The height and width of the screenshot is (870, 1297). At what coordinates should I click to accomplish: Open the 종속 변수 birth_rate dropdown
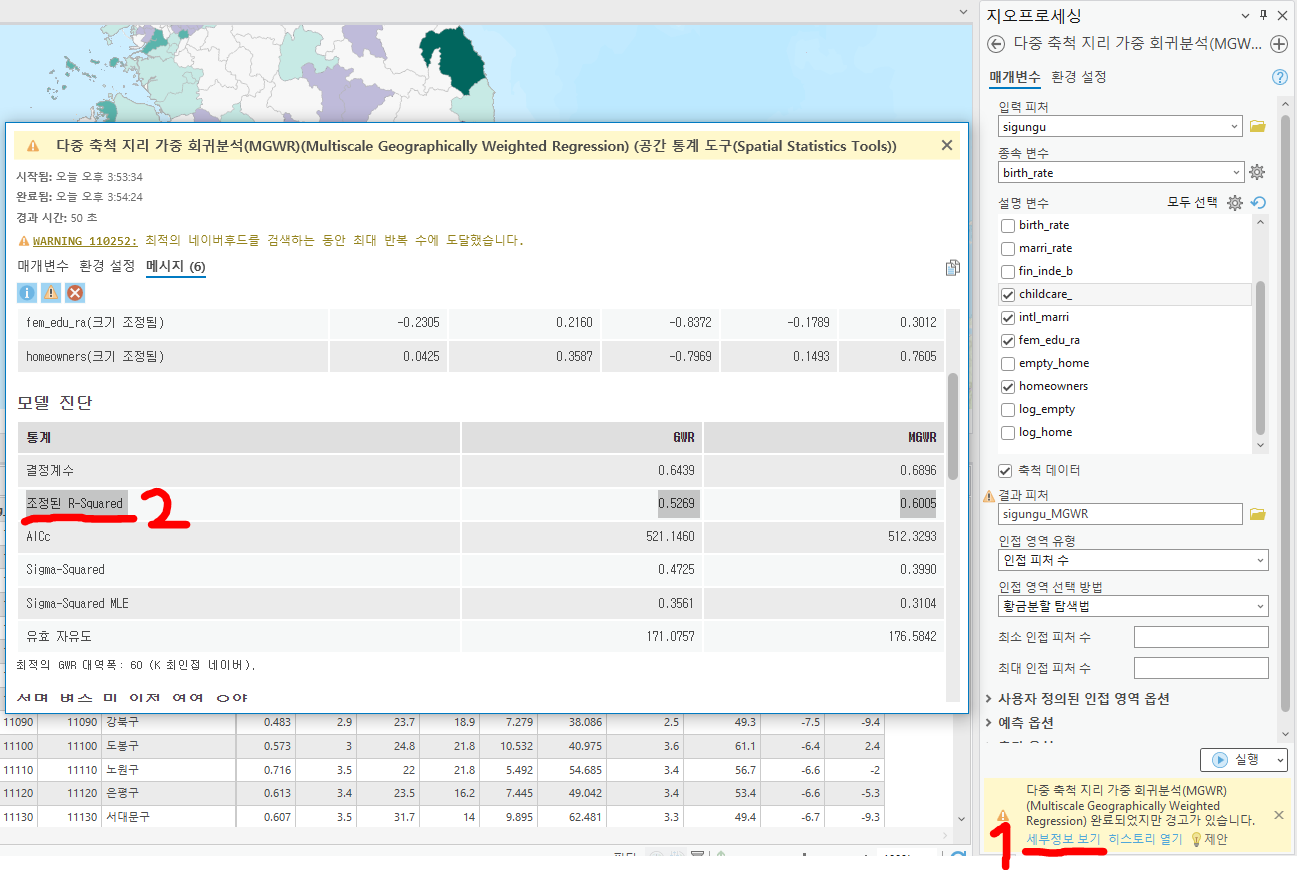(1235, 172)
